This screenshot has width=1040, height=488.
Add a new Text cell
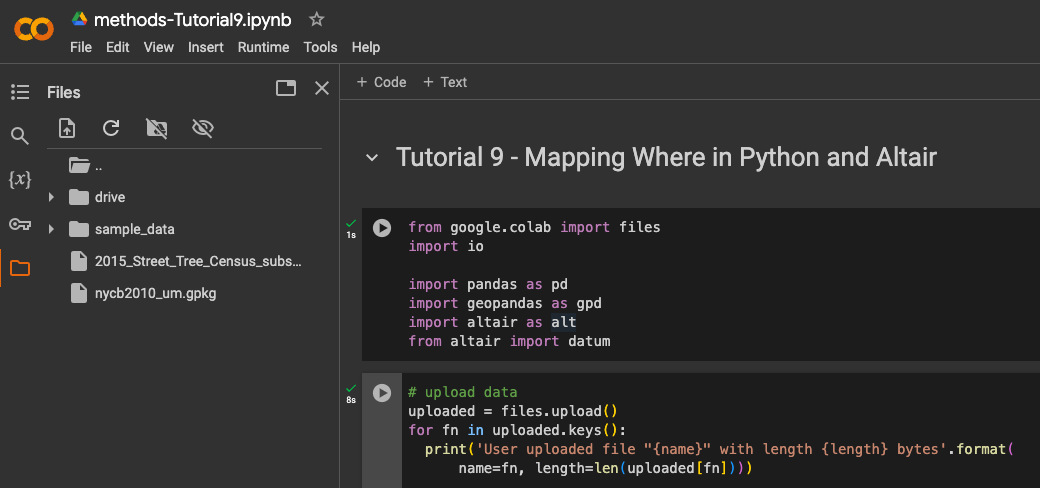[x=445, y=82]
